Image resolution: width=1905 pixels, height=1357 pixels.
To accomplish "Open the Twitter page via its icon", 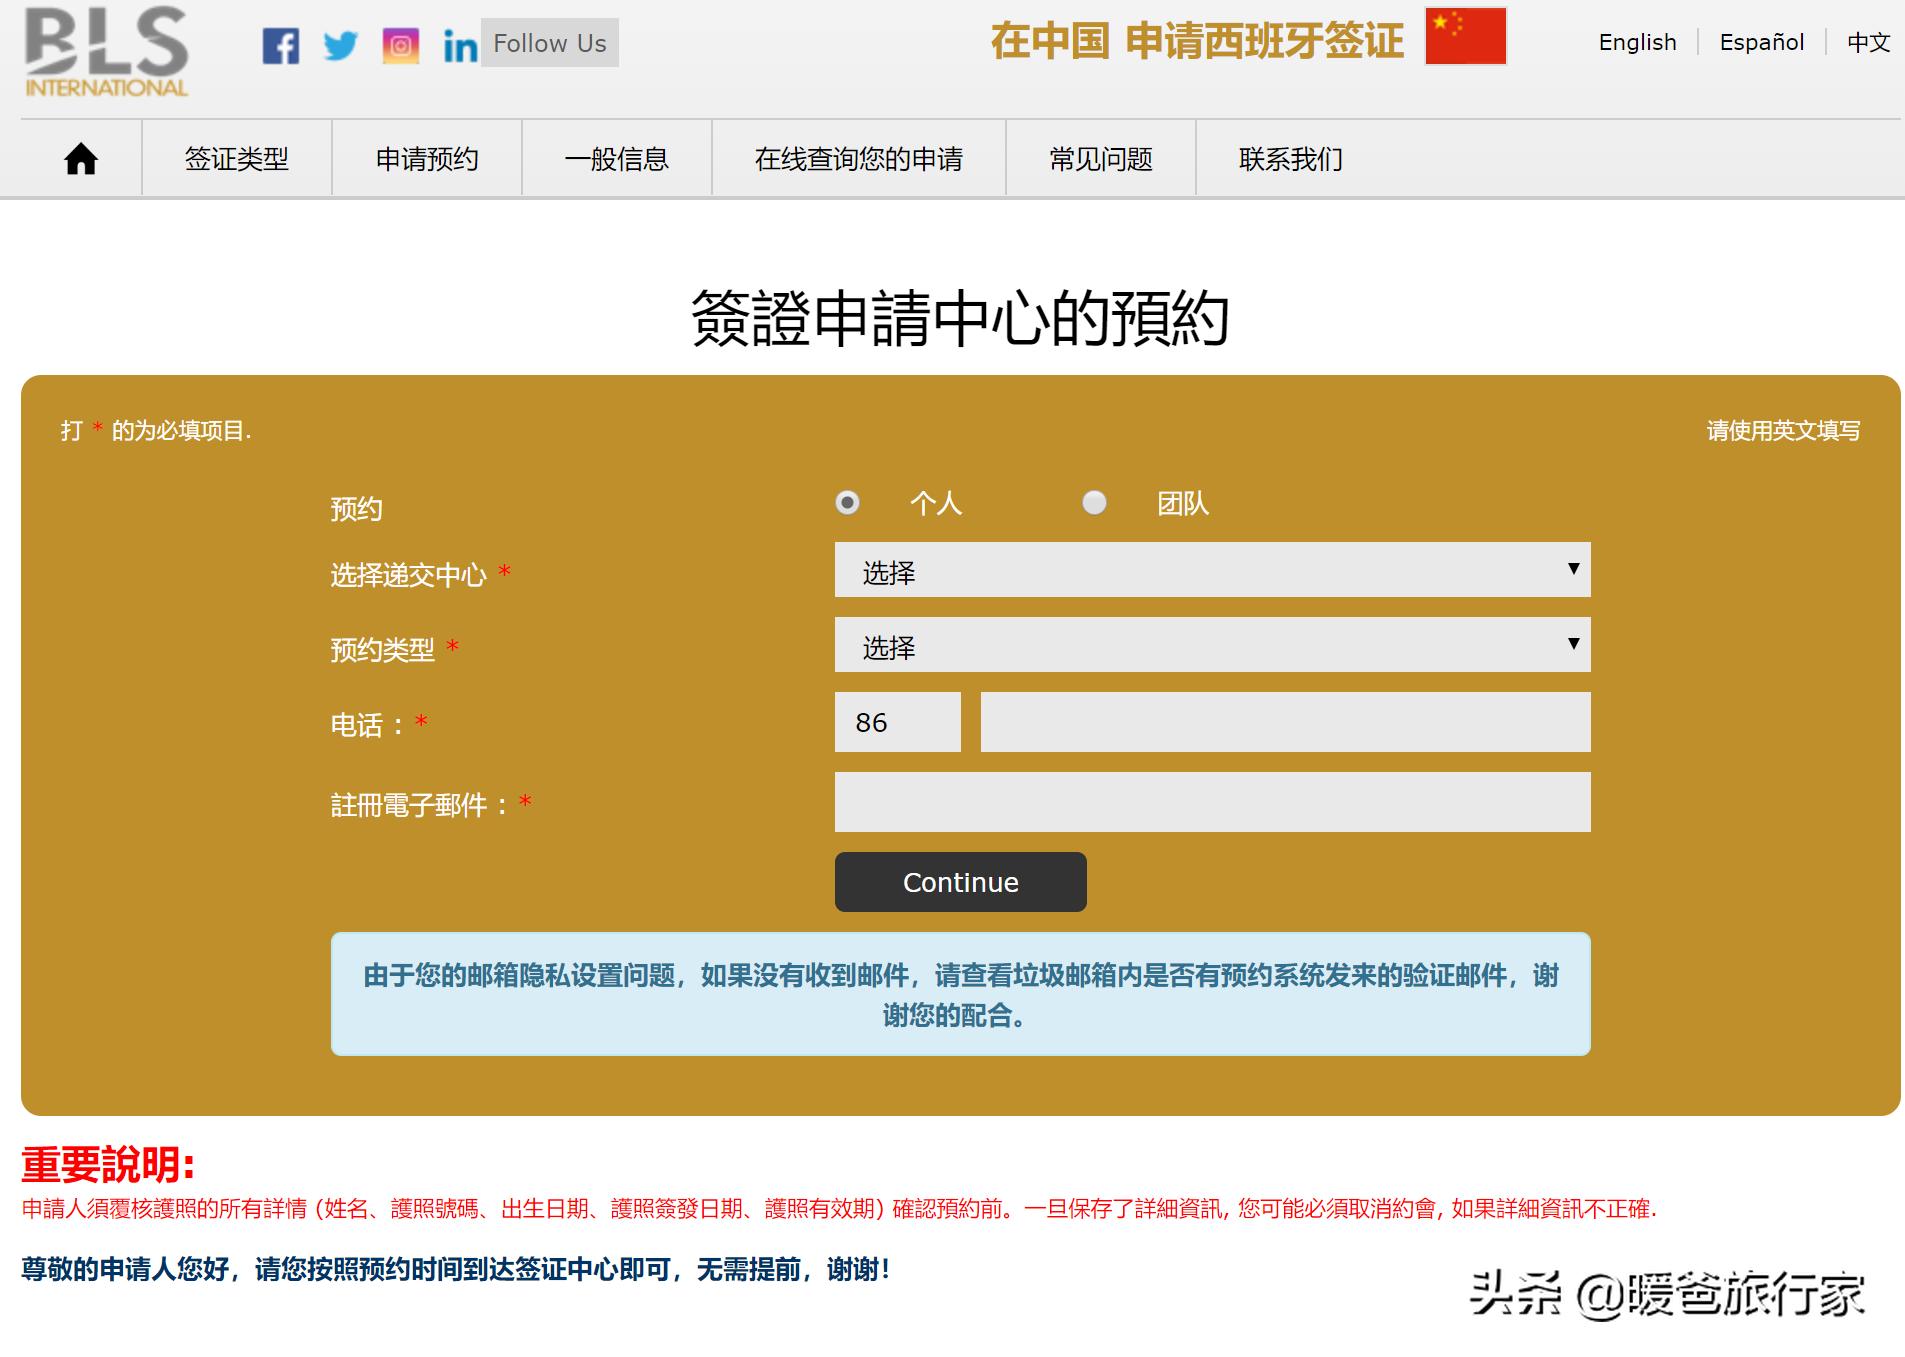I will click(x=342, y=44).
